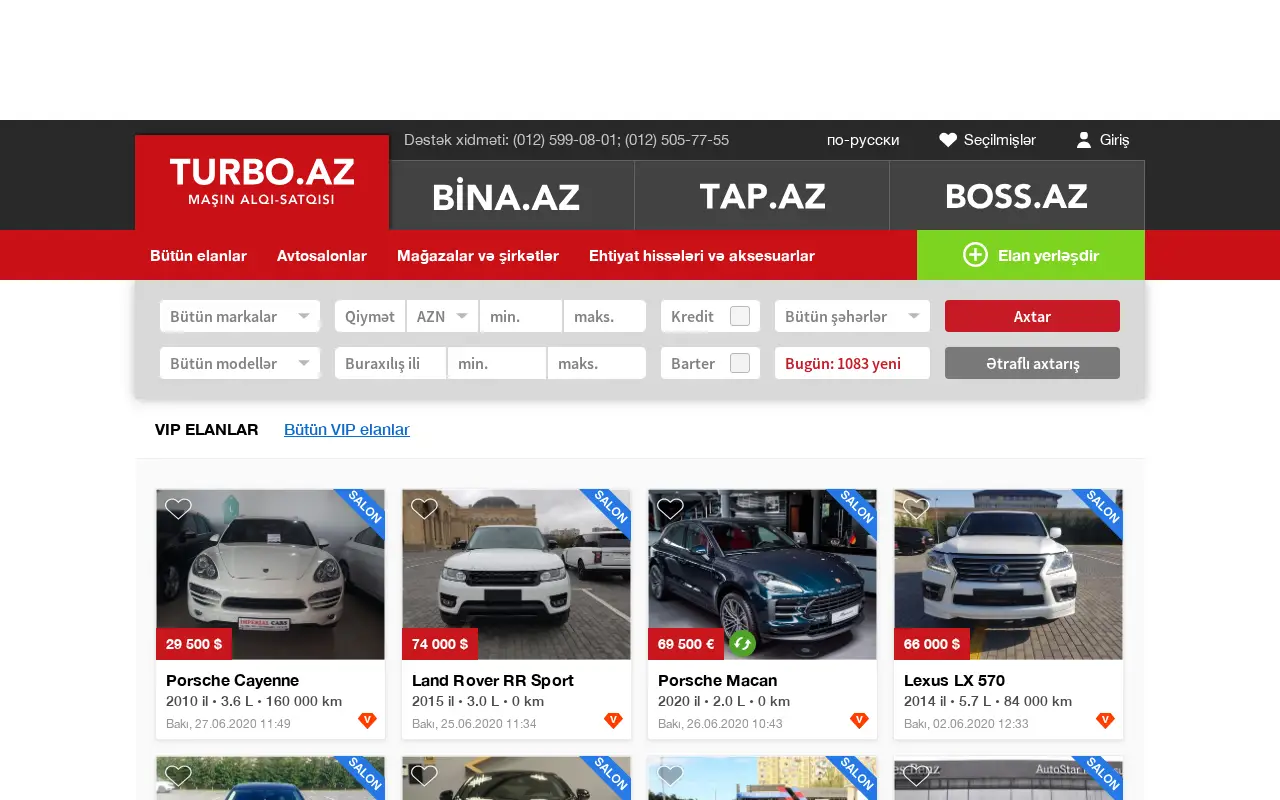
Task: Add the Porsche Cayenne to favorites
Action: click(178, 509)
